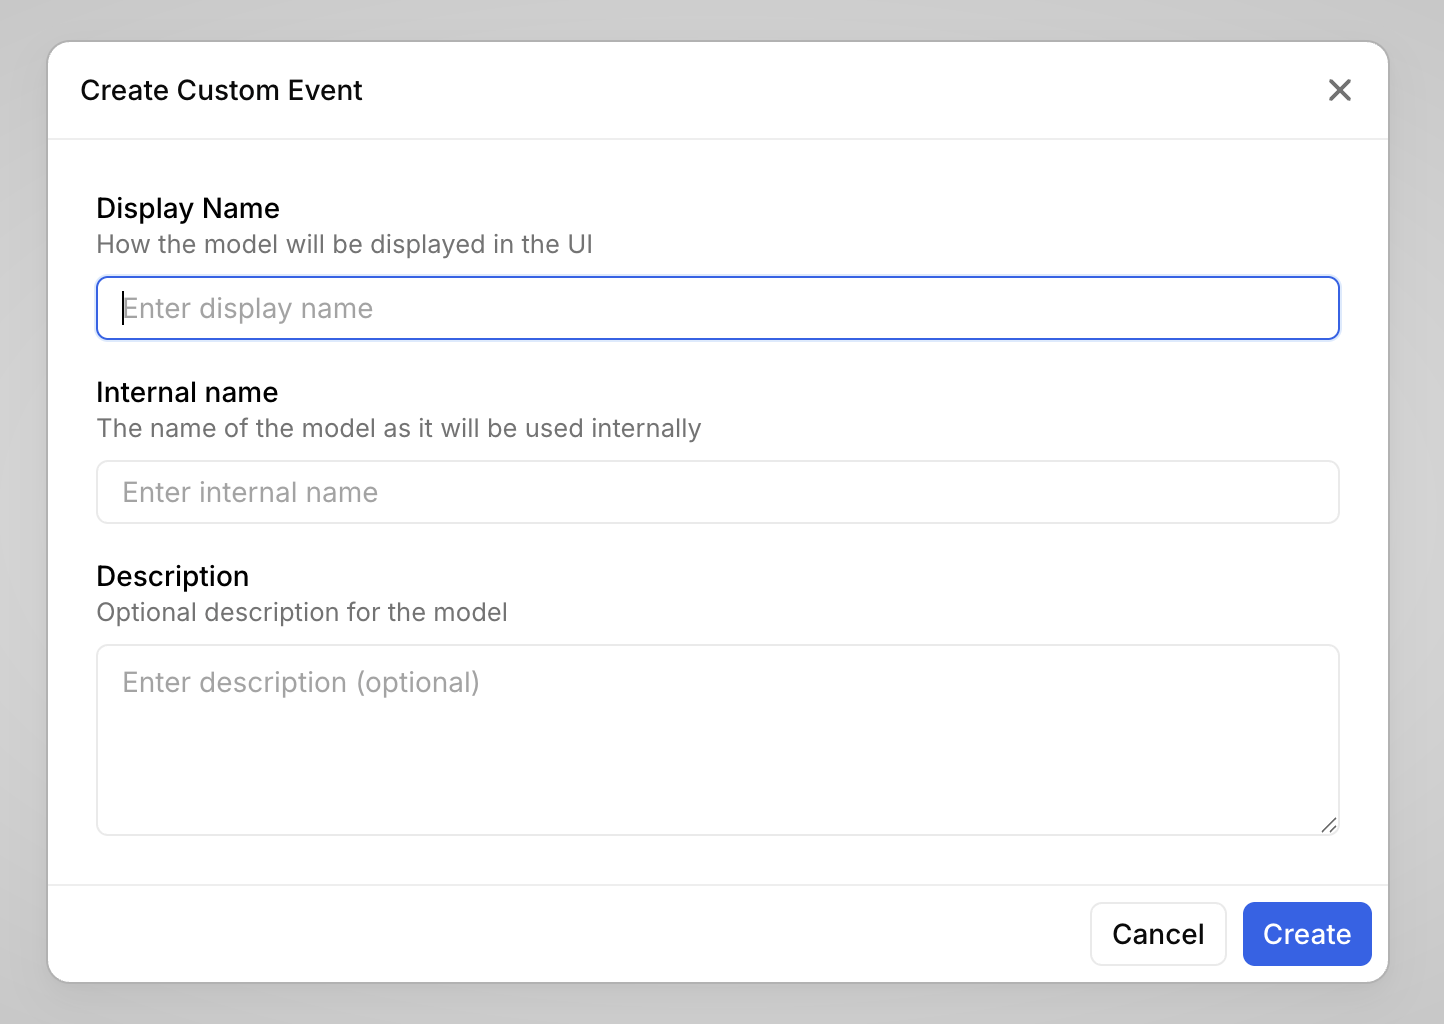Click the 'Create Custom Event' dialog title
This screenshot has height=1024, width=1444.
(x=221, y=90)
